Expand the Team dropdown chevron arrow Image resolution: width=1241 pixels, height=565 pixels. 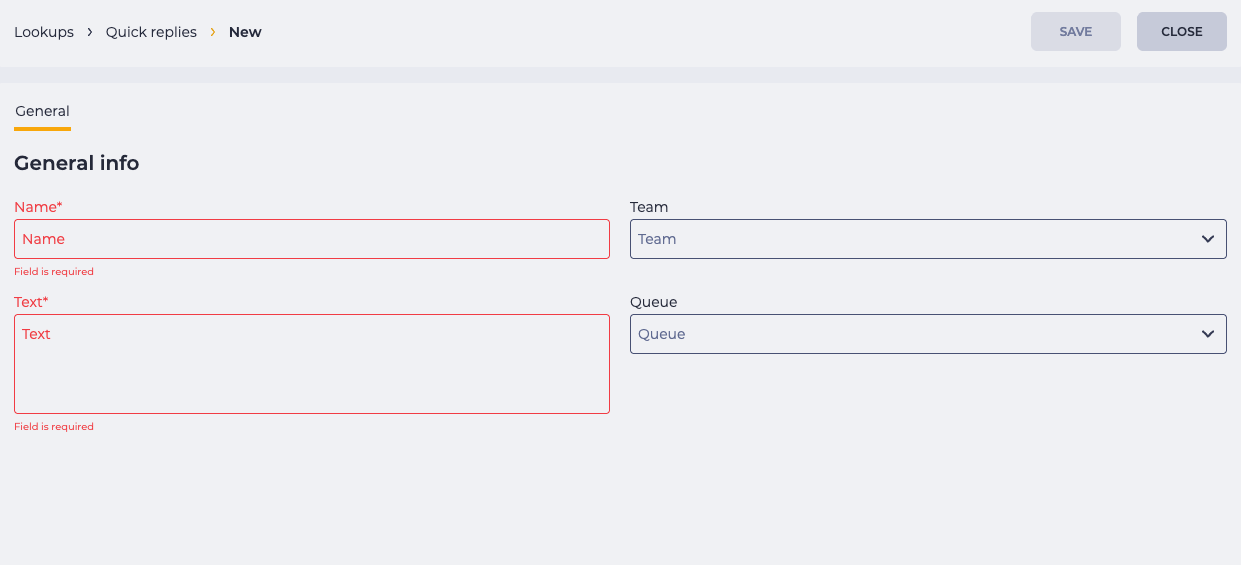click(1208, 240)
